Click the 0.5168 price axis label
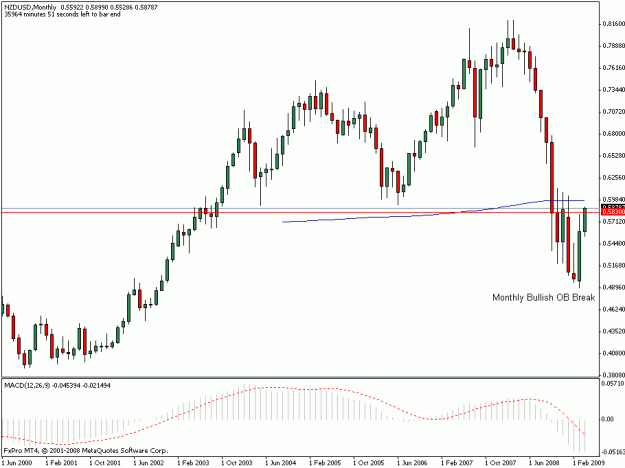 613,265
